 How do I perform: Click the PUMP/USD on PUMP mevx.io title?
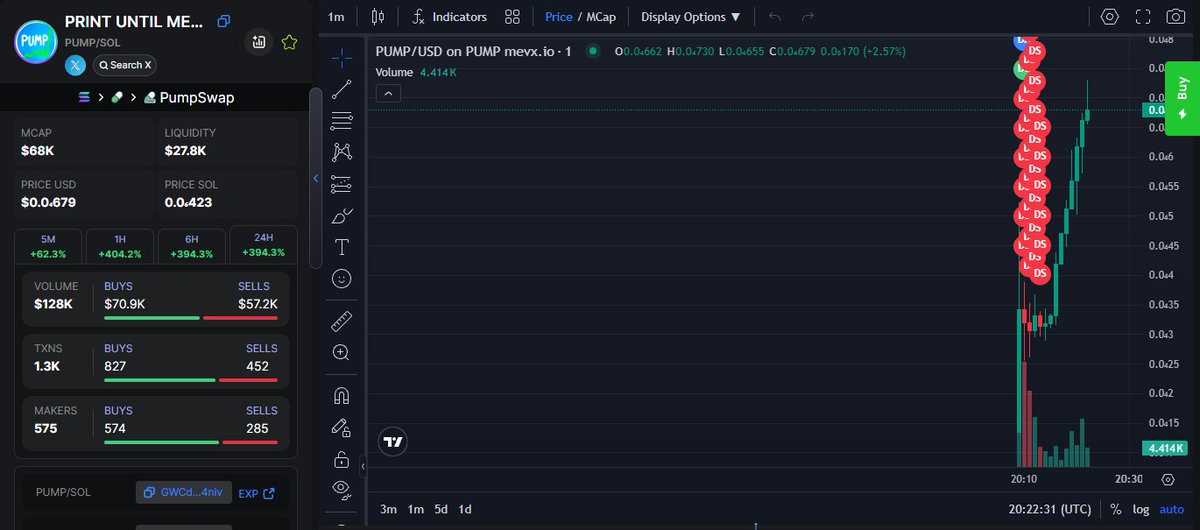(473, 50)
